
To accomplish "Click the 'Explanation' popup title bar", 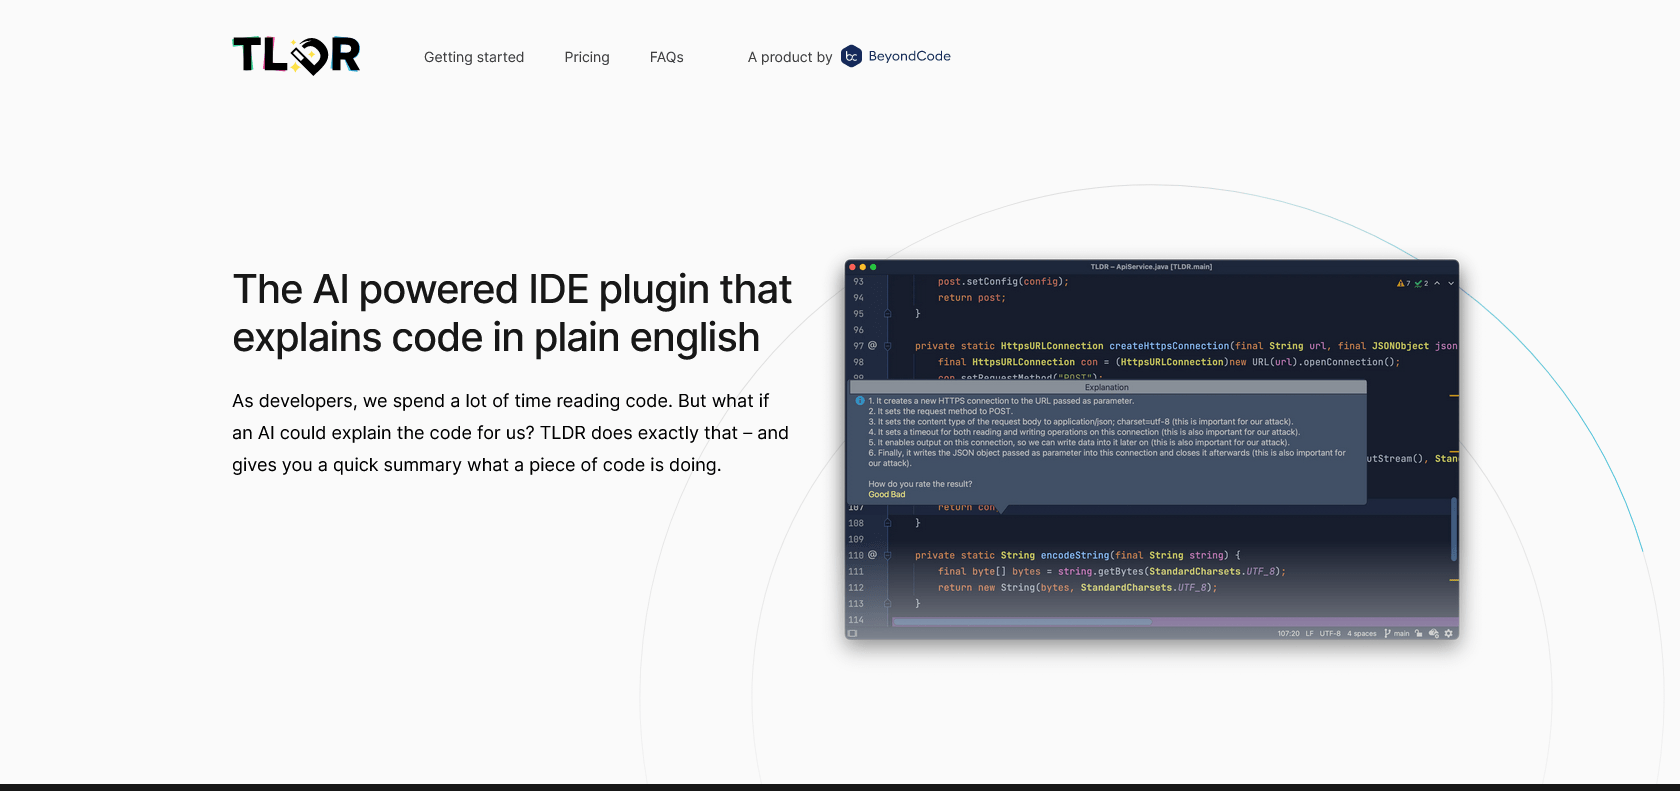I will 1107,387.
